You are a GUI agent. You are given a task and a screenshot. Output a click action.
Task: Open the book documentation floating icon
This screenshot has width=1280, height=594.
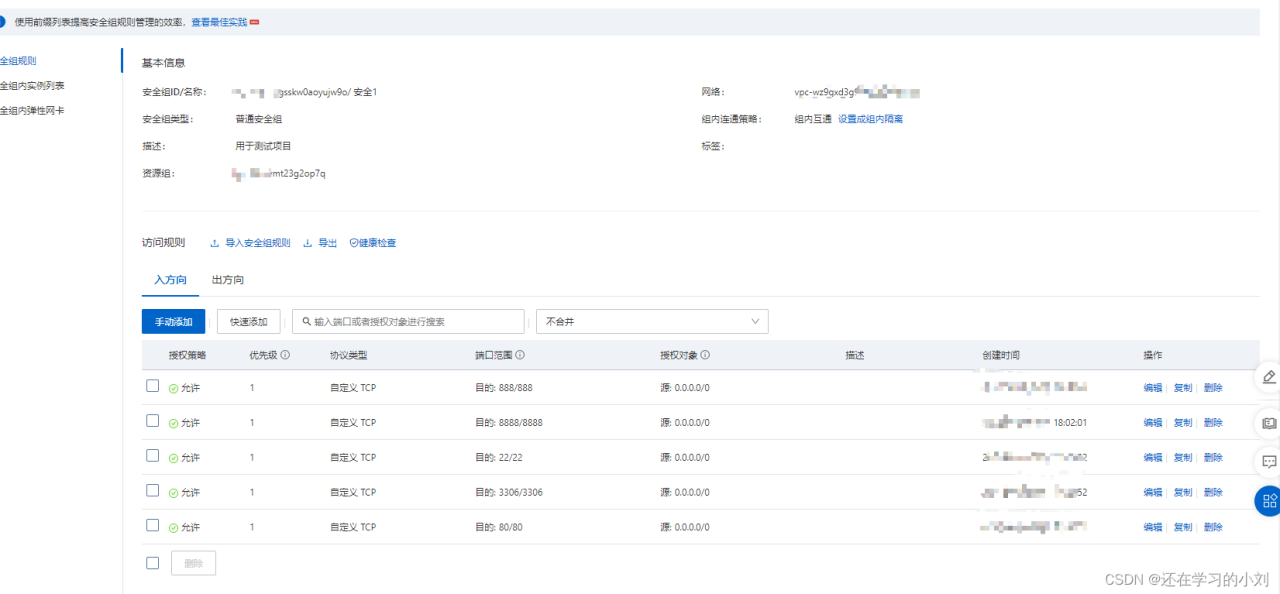click(1269, 422)
